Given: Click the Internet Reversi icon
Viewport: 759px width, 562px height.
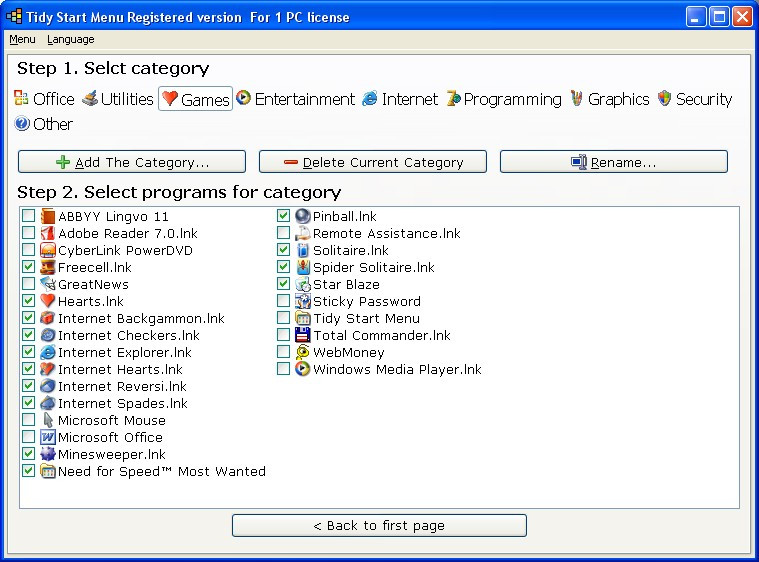Looking at the screenshot, I should pos(47,386).
